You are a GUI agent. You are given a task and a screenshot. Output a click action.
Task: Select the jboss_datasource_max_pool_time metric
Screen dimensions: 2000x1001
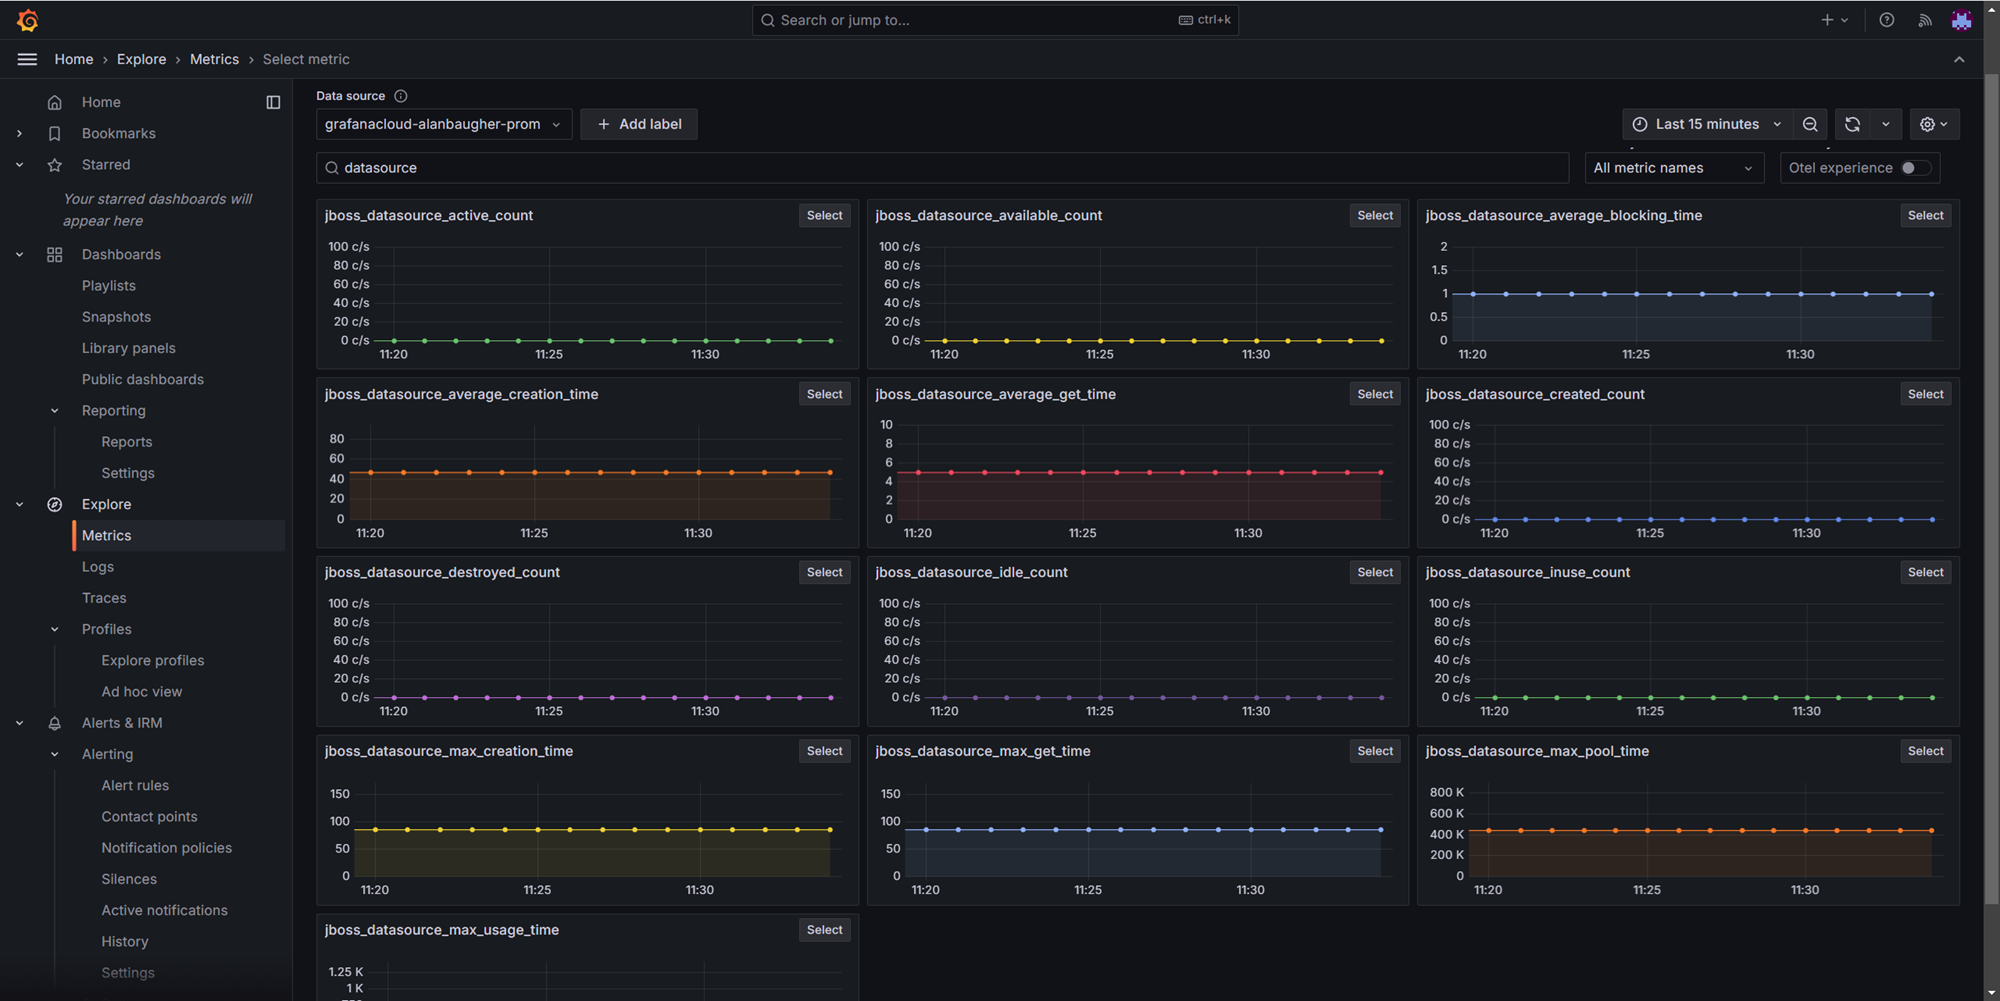point(1925,752)
